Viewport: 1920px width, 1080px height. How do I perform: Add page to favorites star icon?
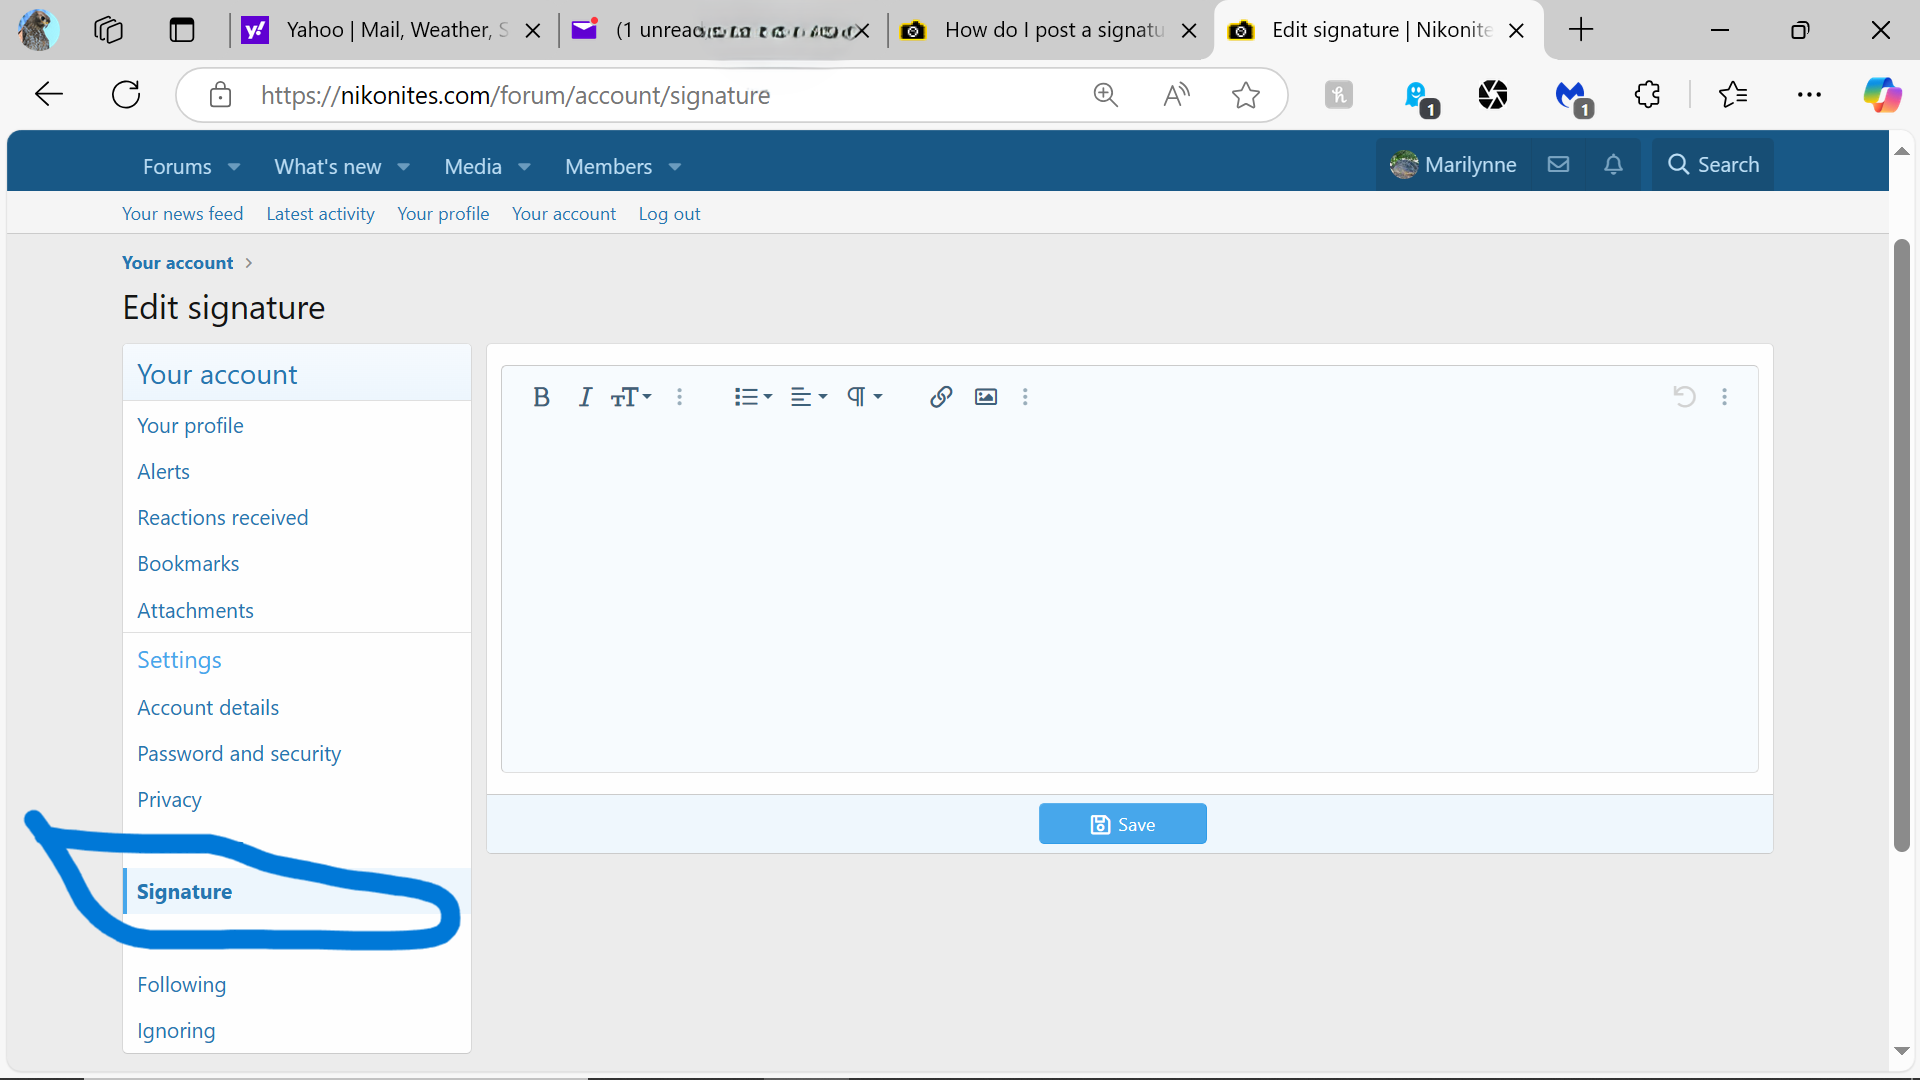pos(1245,95)
